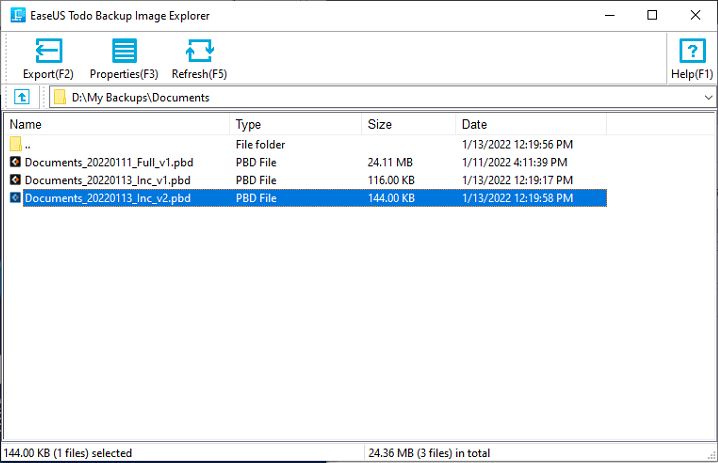Refresh the file list using Refresh(F5)
The height and width of the screenshot is (463, 718).
pyautogui.click(x=199, y=51)
